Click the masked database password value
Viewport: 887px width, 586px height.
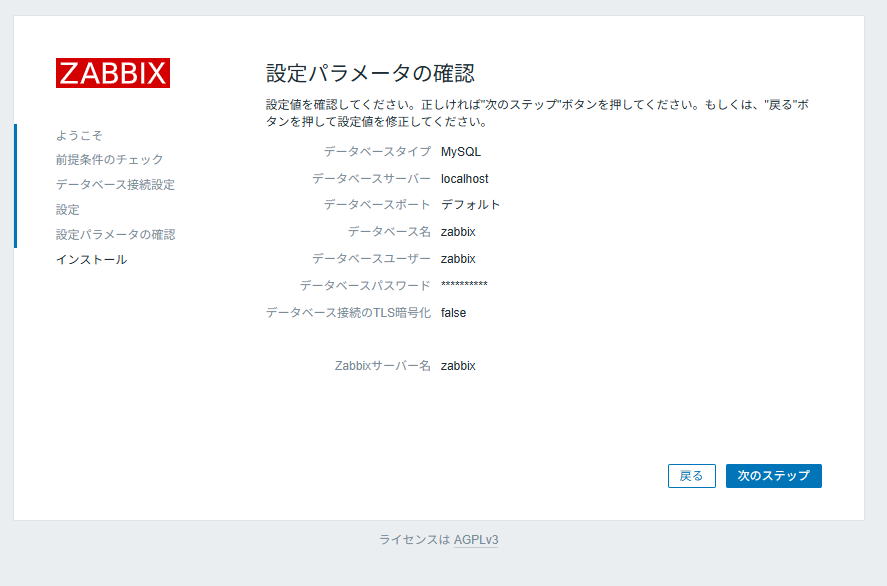464,285
